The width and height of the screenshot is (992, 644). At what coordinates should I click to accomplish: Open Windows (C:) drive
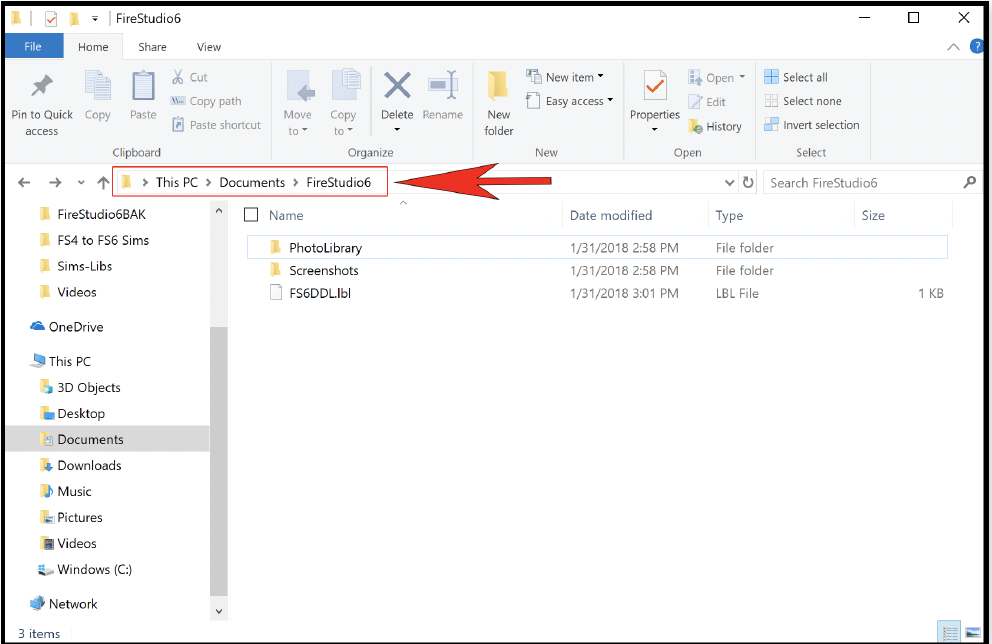(94, 569)
